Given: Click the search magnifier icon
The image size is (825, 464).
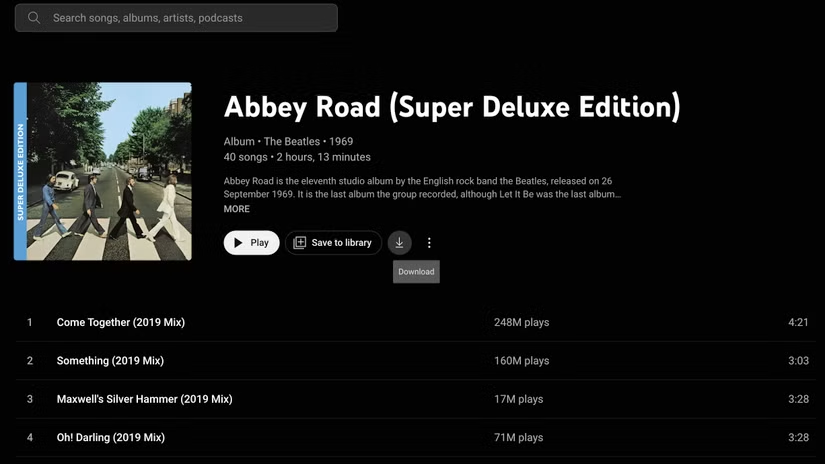Looking at the screenshot, I should tap(34, 18).
